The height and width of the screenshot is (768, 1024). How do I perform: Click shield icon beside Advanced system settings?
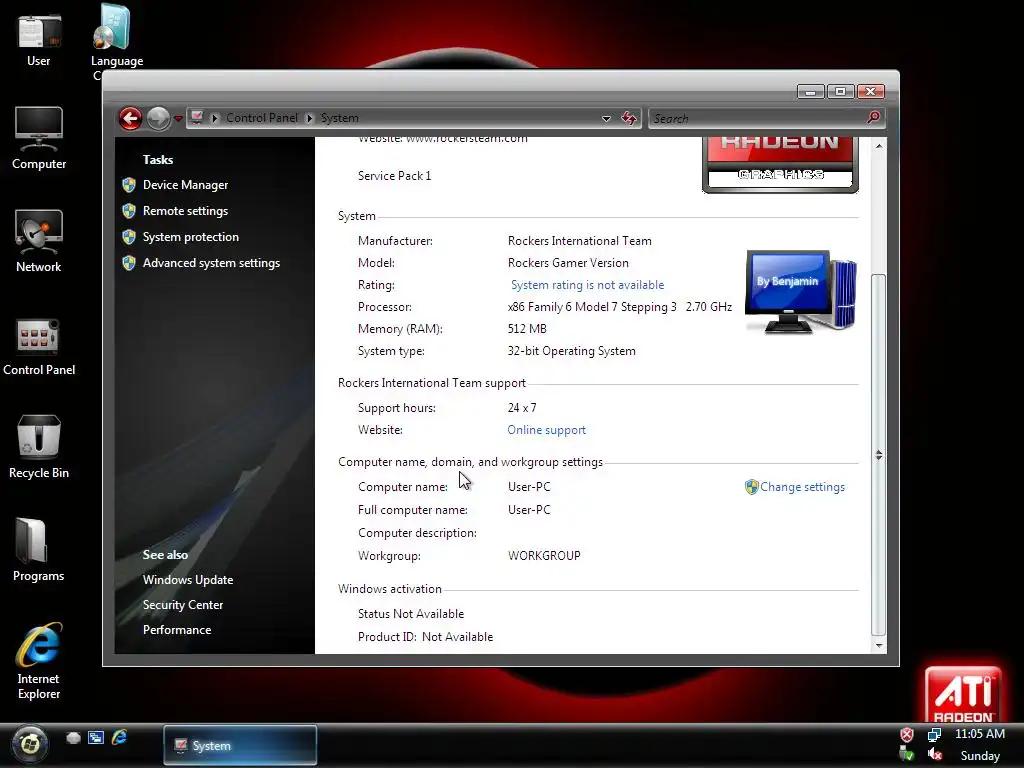click(x=129, y=263)
